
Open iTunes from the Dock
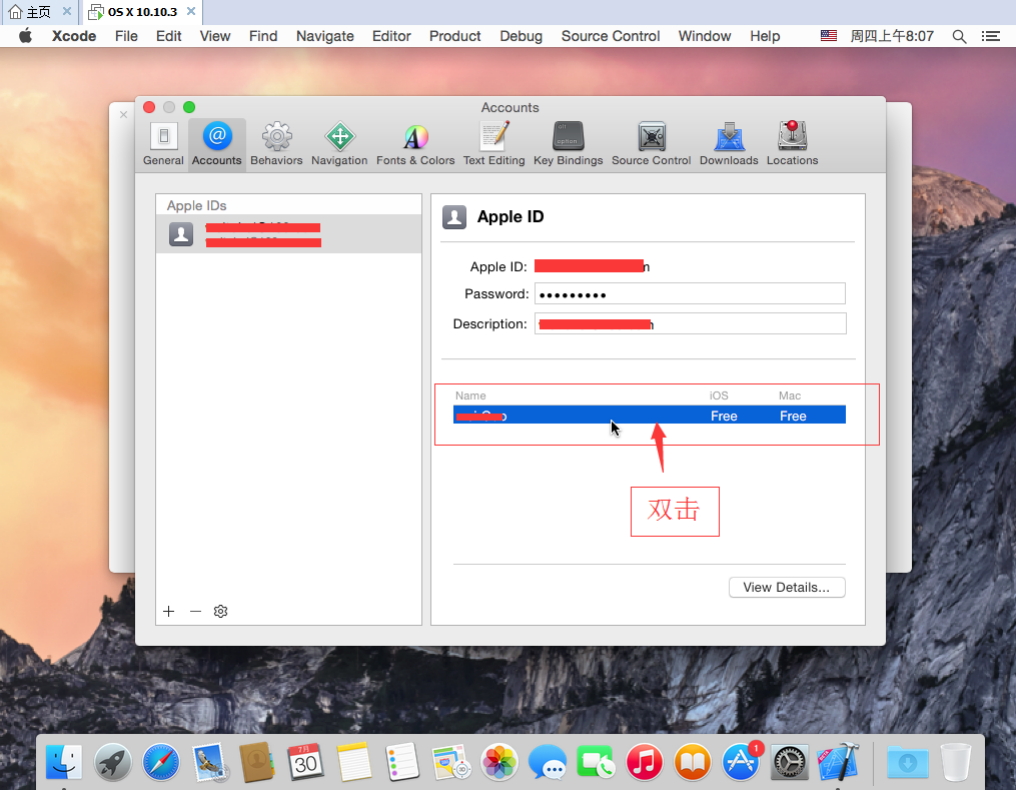pyautogui.click(x=644, y=761)
